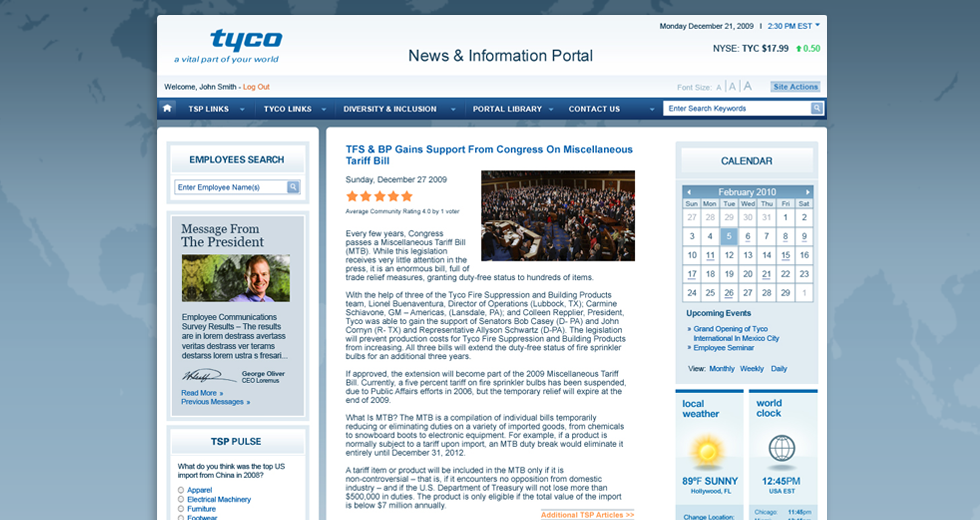The height and width of the screenshot is (520, 980).
Task: Click the NYSE TYC $17.99 quote
Action: pos(751,48)
